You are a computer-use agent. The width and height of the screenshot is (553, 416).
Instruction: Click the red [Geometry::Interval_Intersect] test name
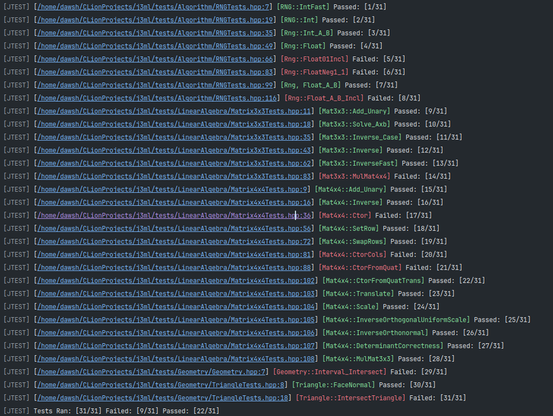coord(329,372)
